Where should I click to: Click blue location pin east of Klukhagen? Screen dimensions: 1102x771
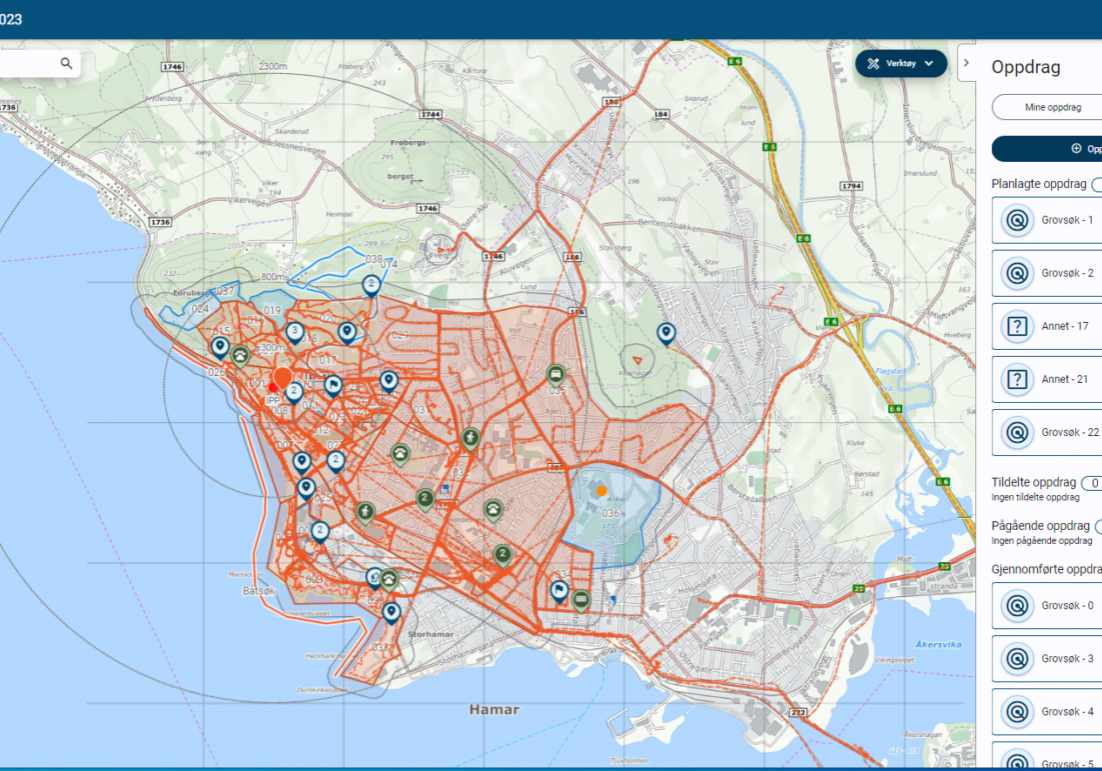click(666, 332)
